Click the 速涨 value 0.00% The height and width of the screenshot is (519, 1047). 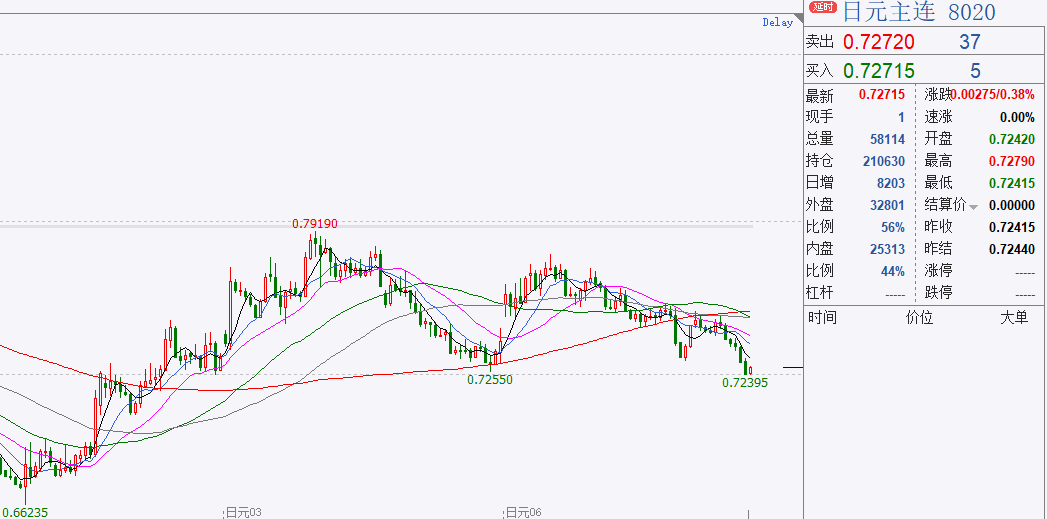[x=1017, y=117]
